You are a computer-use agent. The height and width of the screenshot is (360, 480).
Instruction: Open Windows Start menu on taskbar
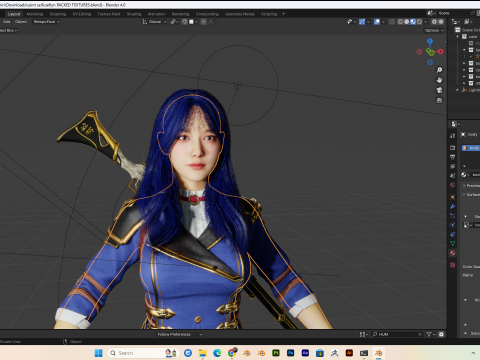[98, 353]
